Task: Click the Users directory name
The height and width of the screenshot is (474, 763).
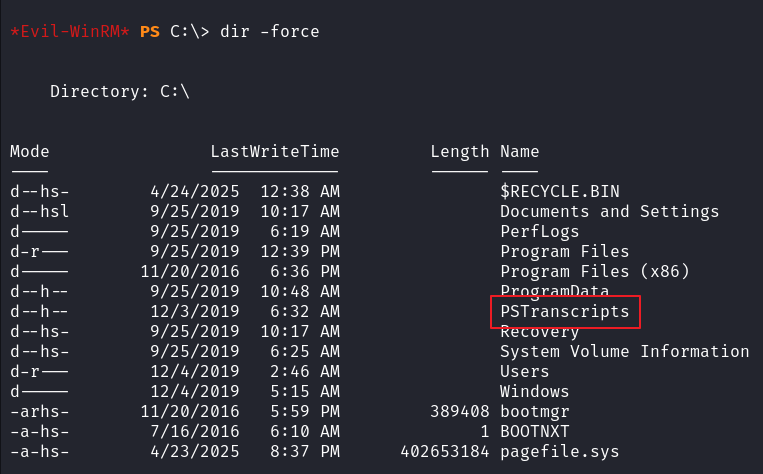Action: pyautogui.click(x=525, y=372)
